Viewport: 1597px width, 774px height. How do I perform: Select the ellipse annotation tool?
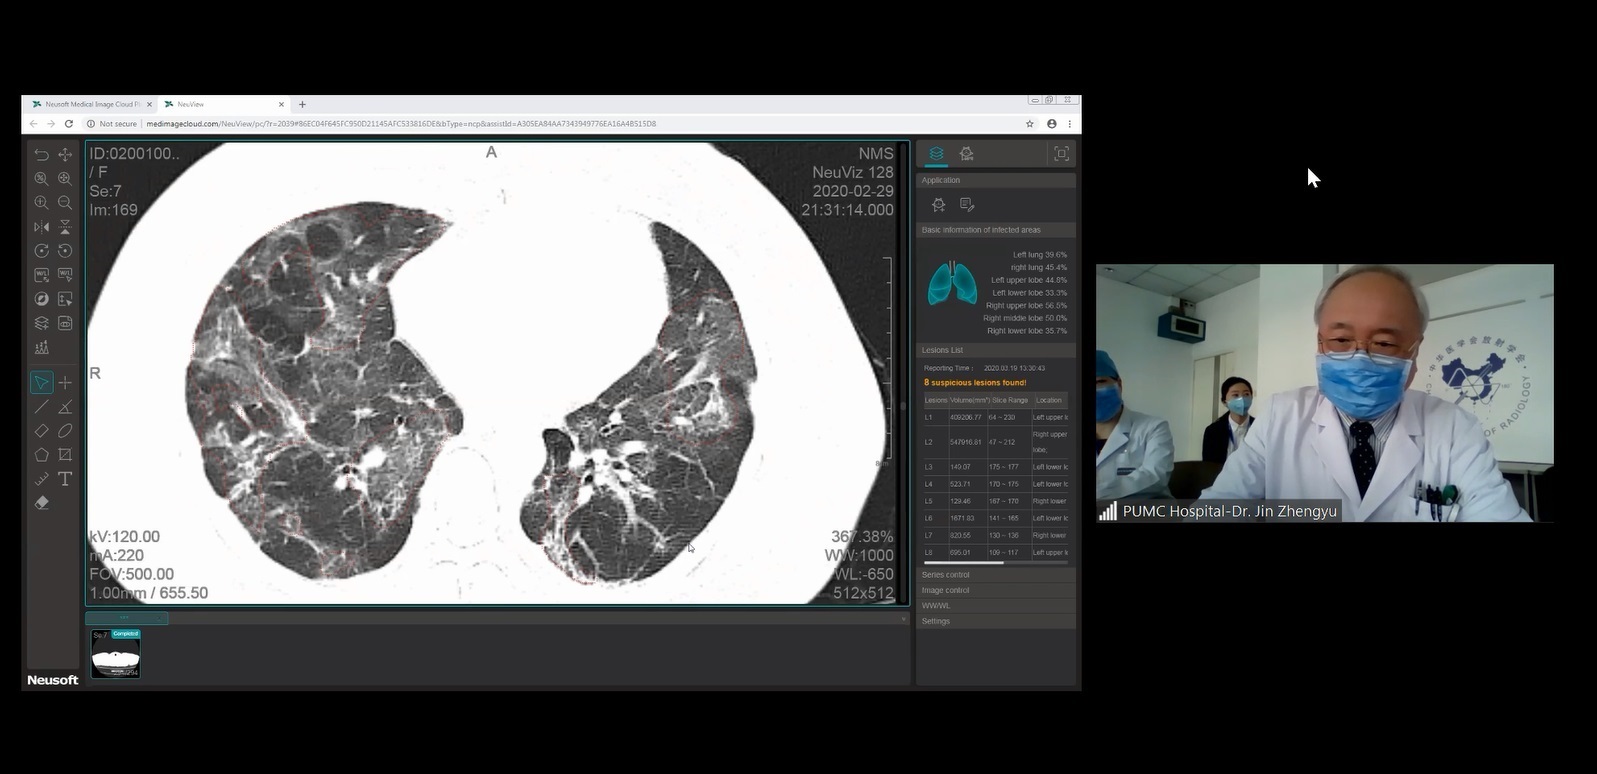click(65, 431)
